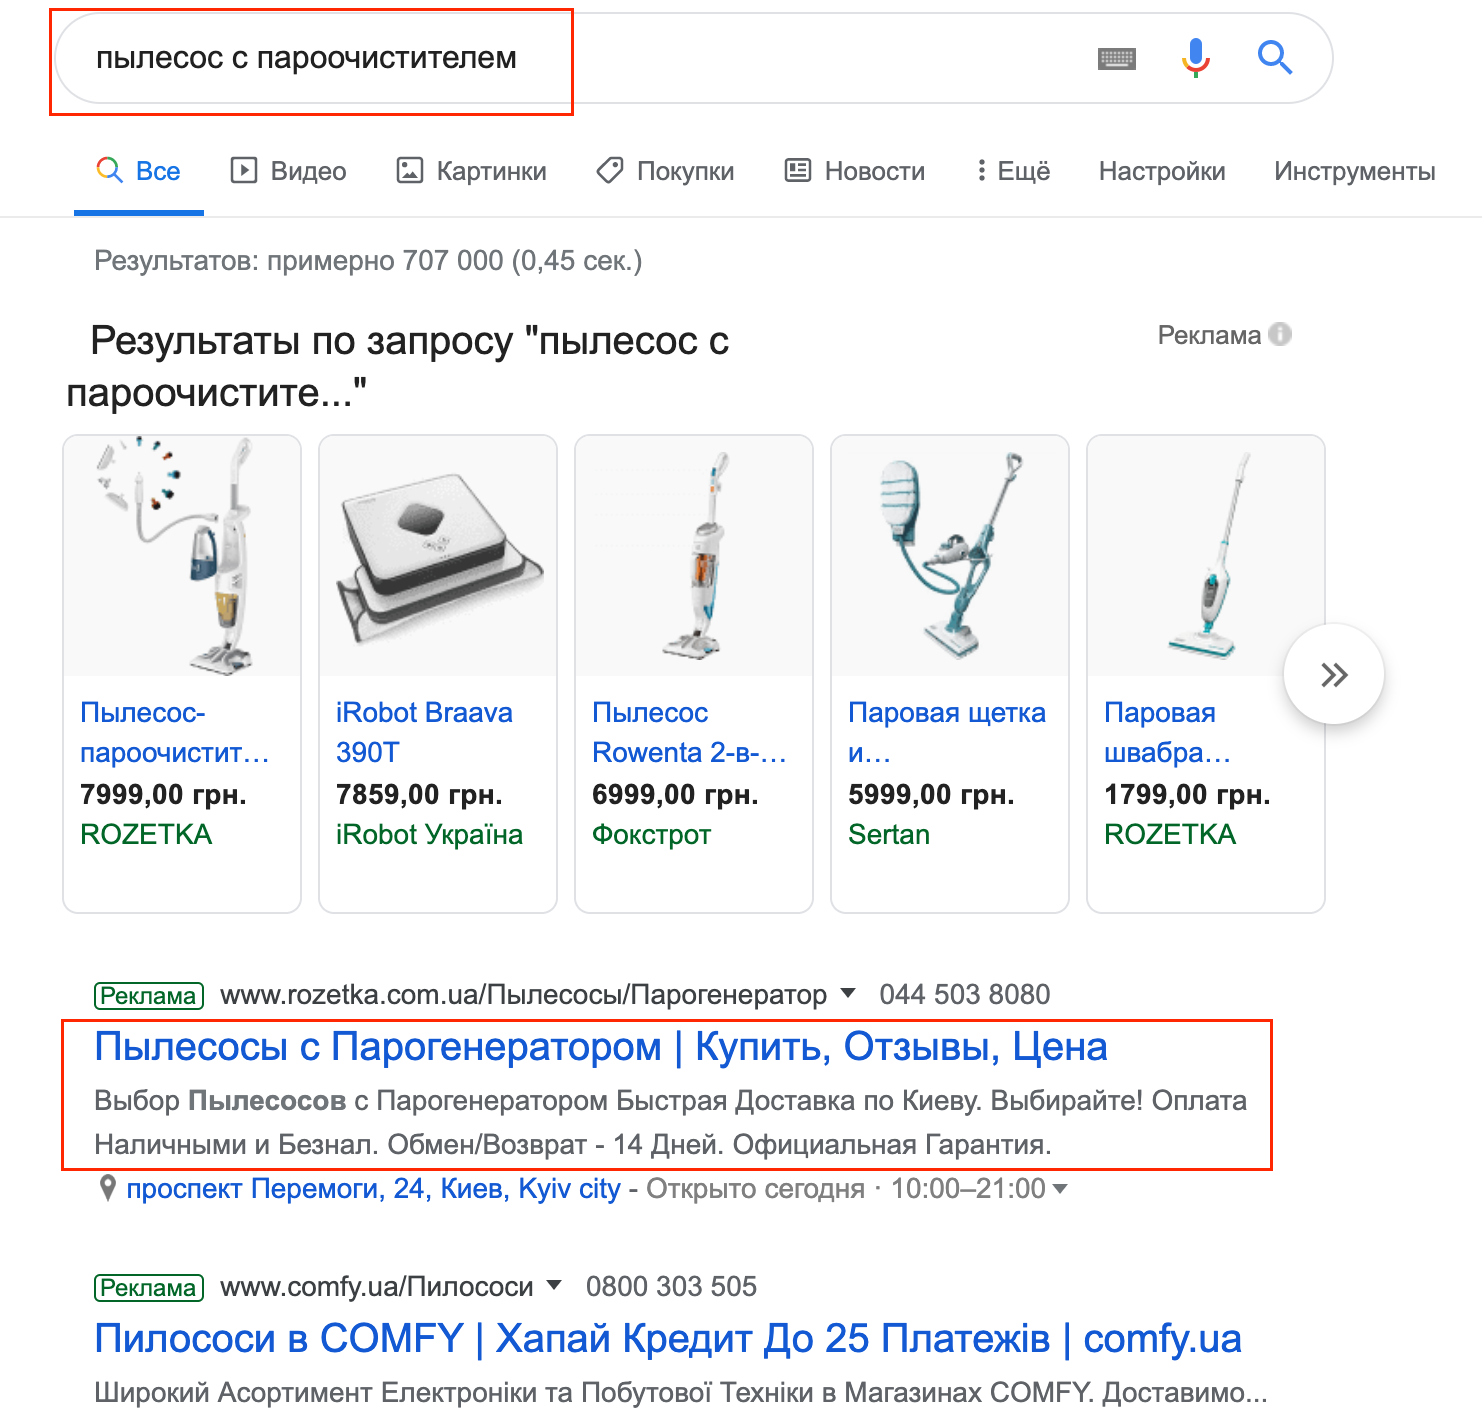Open Настройки search settings

click(1162, 171)
